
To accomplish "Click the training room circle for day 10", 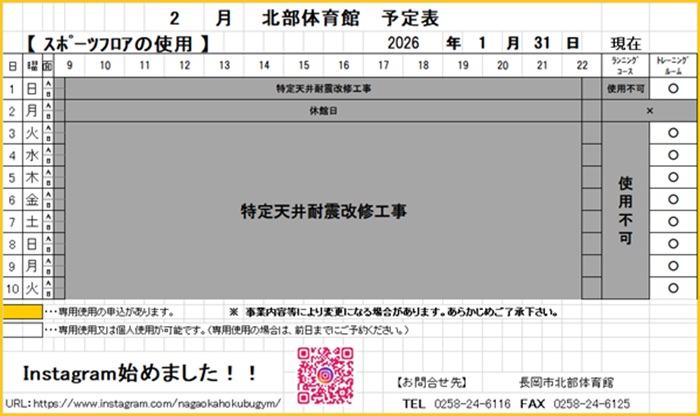I will point(672,288).
